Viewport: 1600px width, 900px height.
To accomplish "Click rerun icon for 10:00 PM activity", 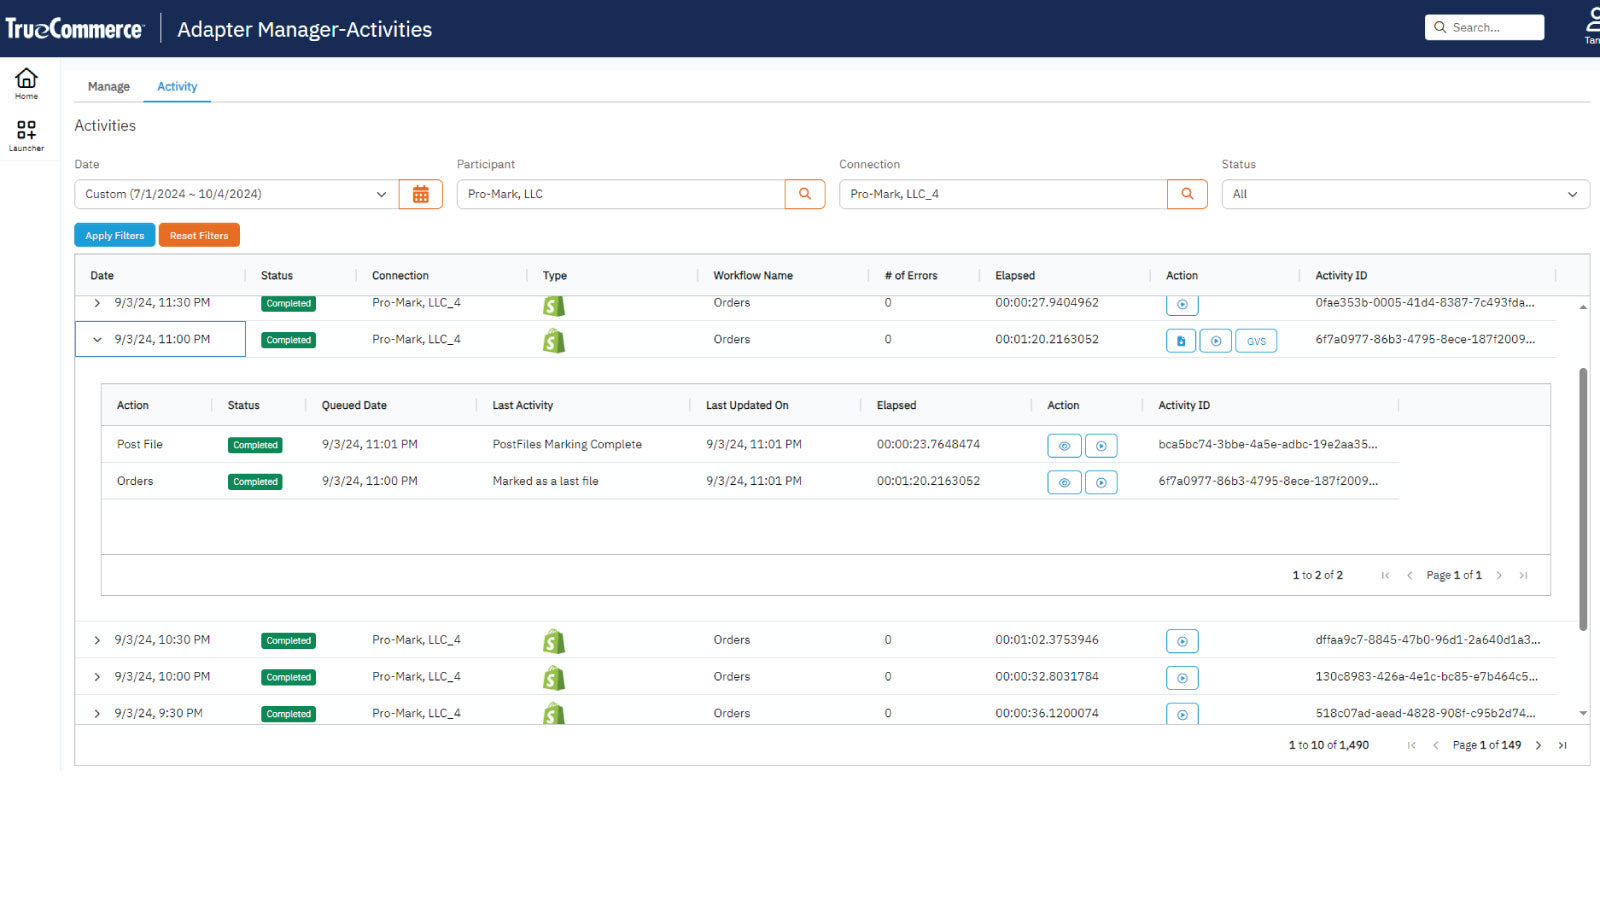I will pos(1182,678).
